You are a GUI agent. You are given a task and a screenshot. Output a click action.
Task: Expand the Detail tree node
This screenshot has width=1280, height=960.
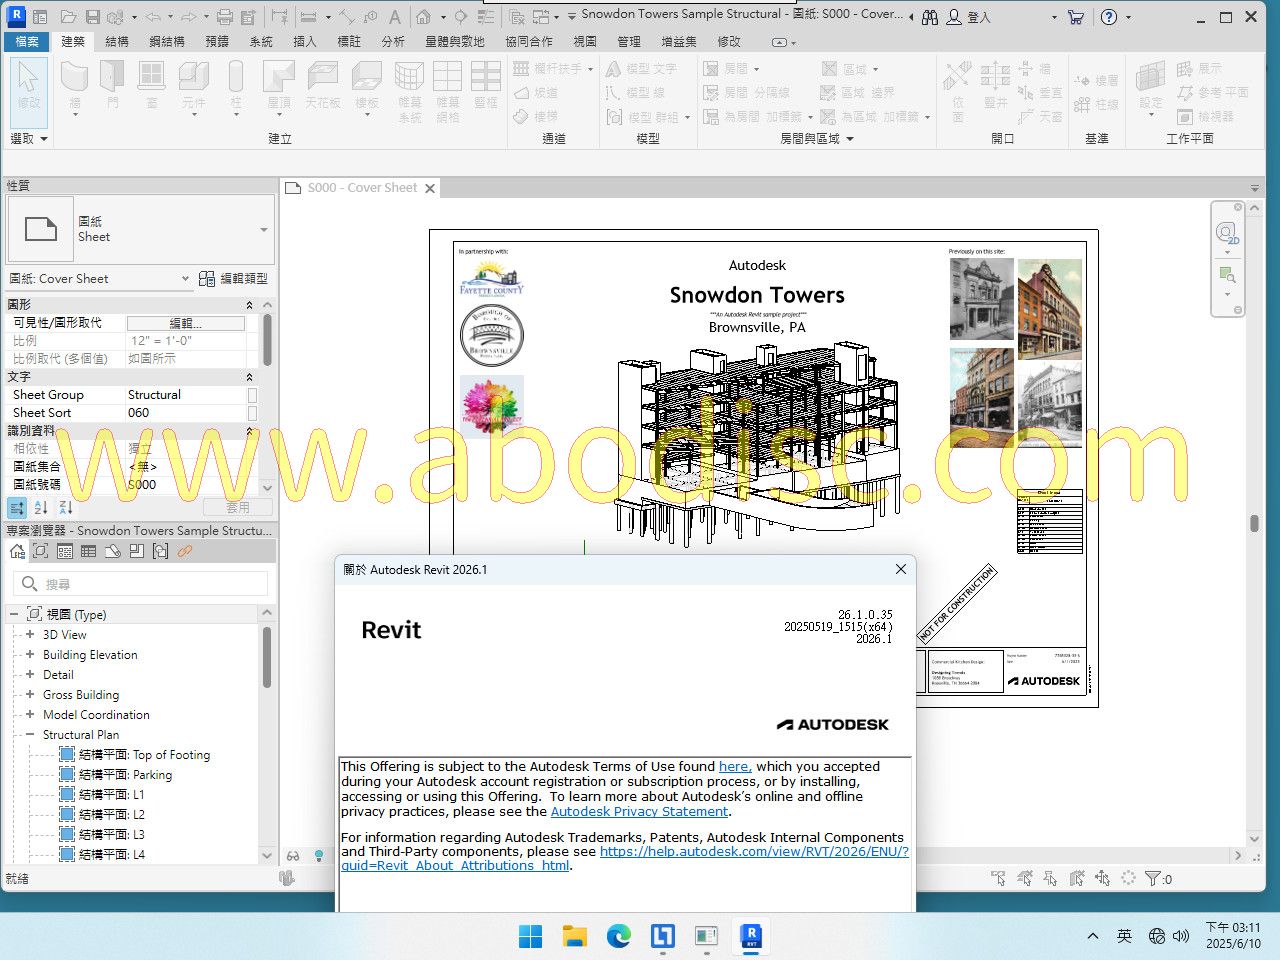click(30, 675)
